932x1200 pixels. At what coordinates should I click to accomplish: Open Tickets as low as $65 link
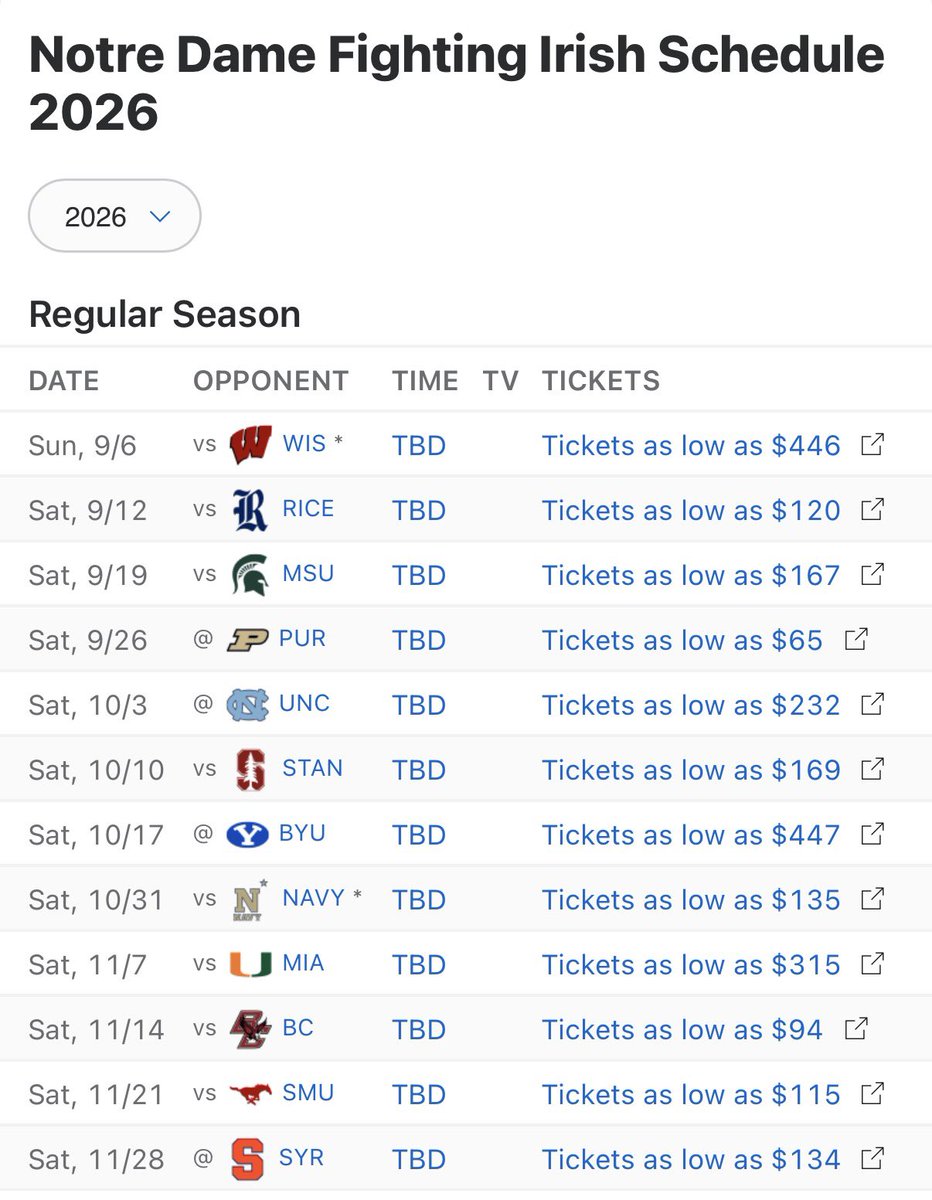682,640
